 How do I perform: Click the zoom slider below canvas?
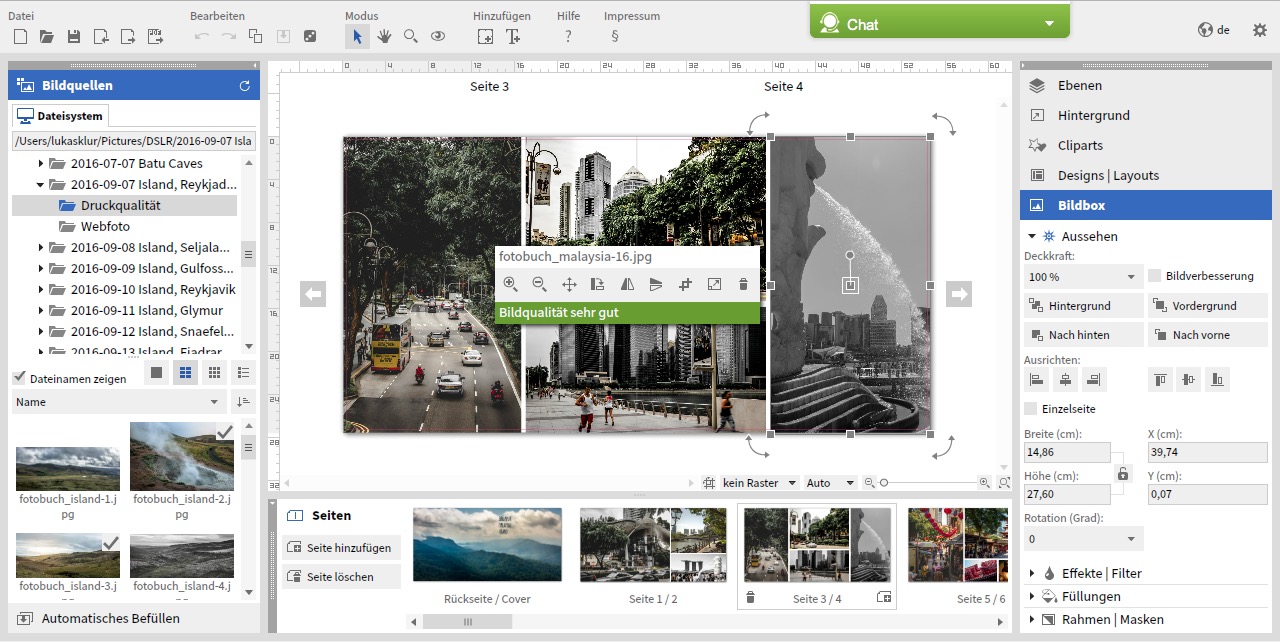(x=930, y=483)
